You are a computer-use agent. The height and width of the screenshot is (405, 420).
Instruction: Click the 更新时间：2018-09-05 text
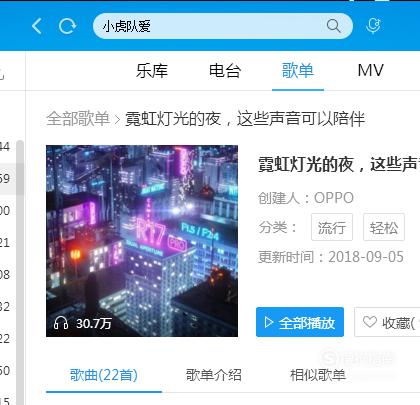click(331, 257)
